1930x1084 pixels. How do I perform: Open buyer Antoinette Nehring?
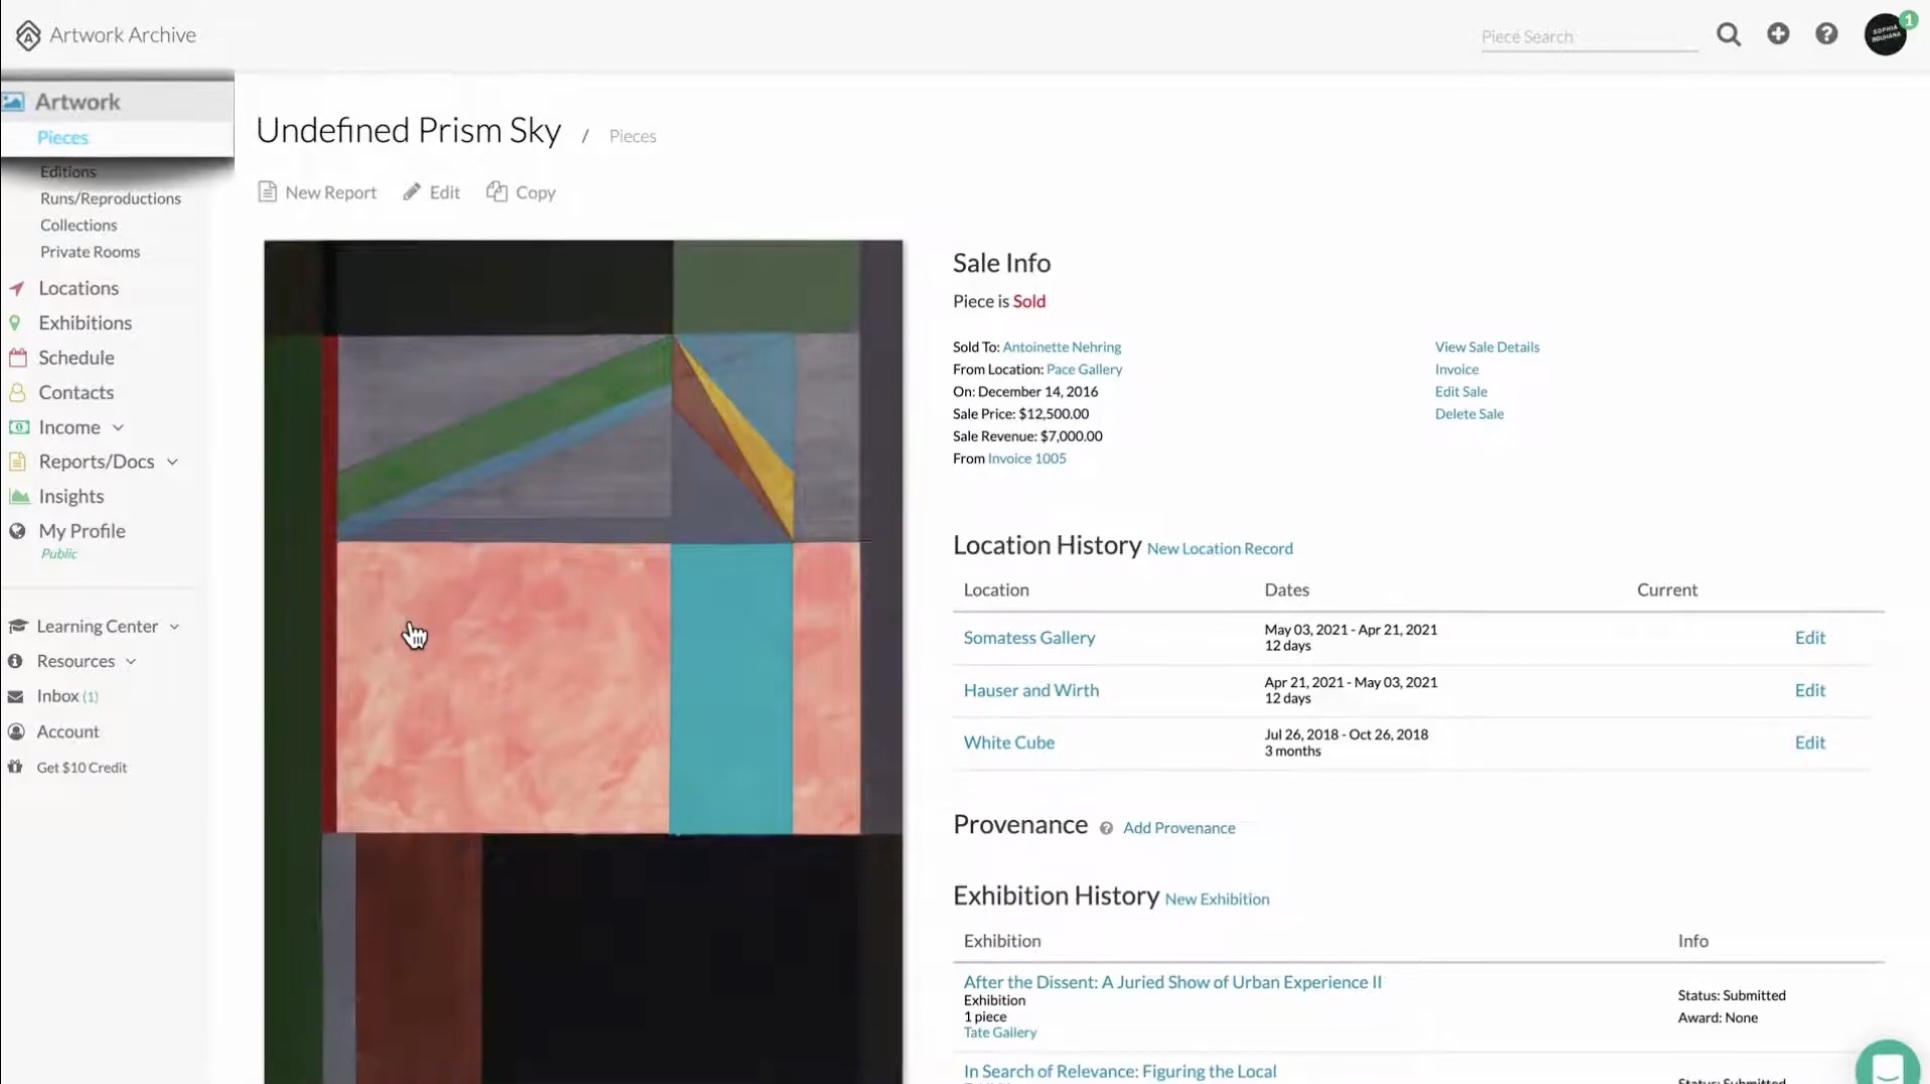(1061, 347)
